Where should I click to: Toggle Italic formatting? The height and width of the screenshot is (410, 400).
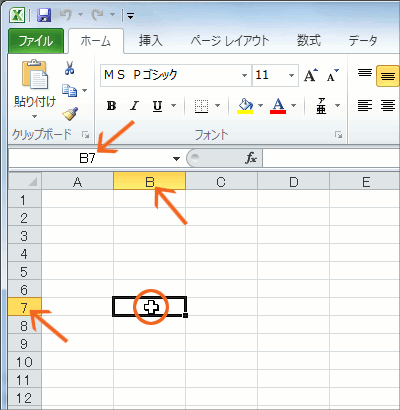134,106
